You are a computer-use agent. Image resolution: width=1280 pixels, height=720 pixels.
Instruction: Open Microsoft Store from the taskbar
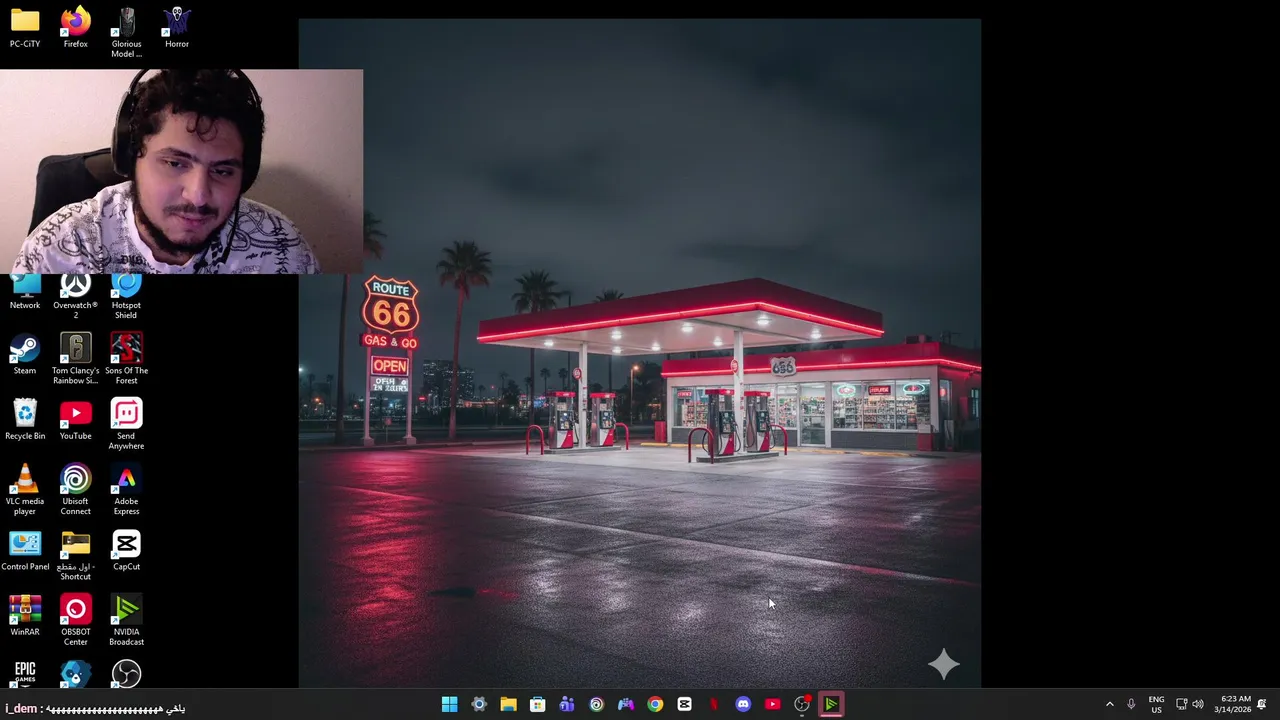pyautogui.click(x=537, y=704)
